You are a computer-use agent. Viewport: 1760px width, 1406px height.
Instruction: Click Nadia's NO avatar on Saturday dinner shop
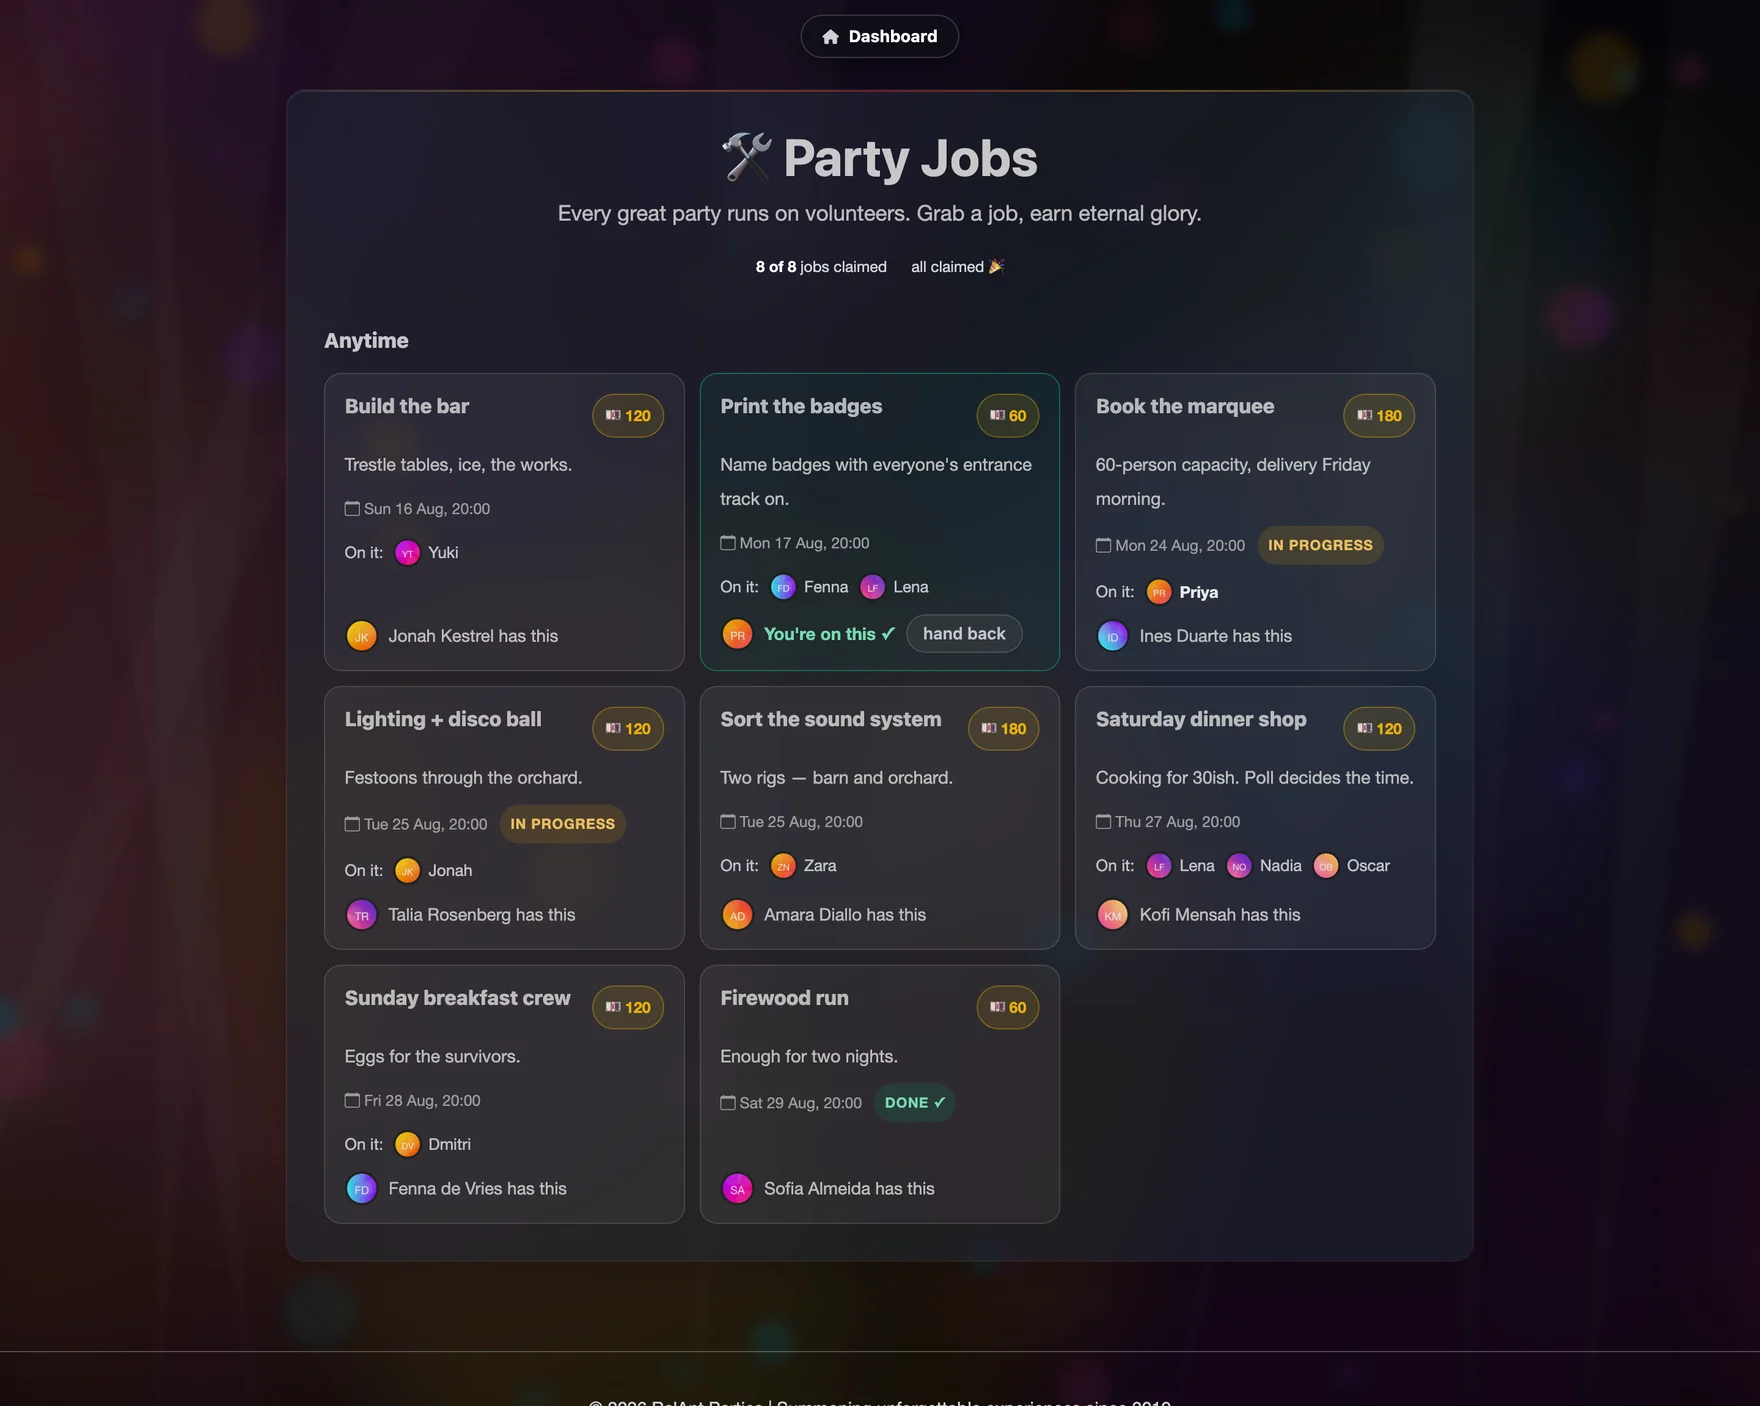[x=1239, y=866]
